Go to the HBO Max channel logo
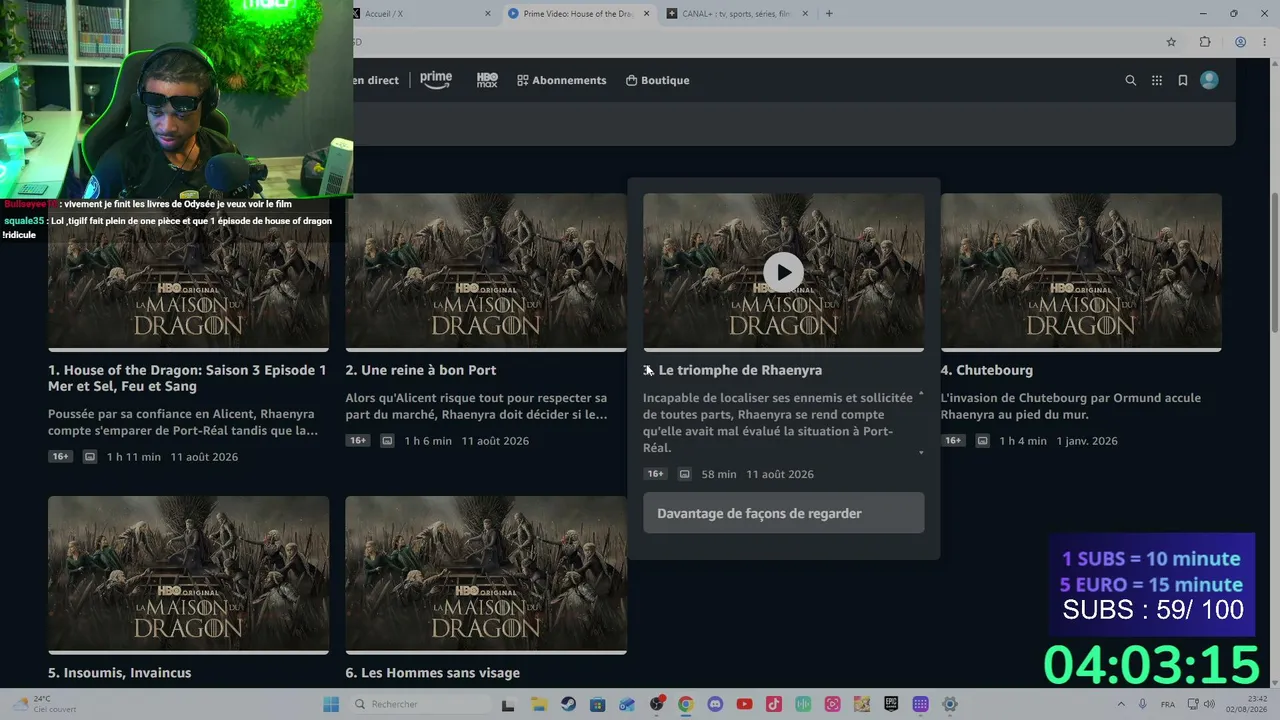The width and height of the screenshot is (1280, 720). (487, 80)
